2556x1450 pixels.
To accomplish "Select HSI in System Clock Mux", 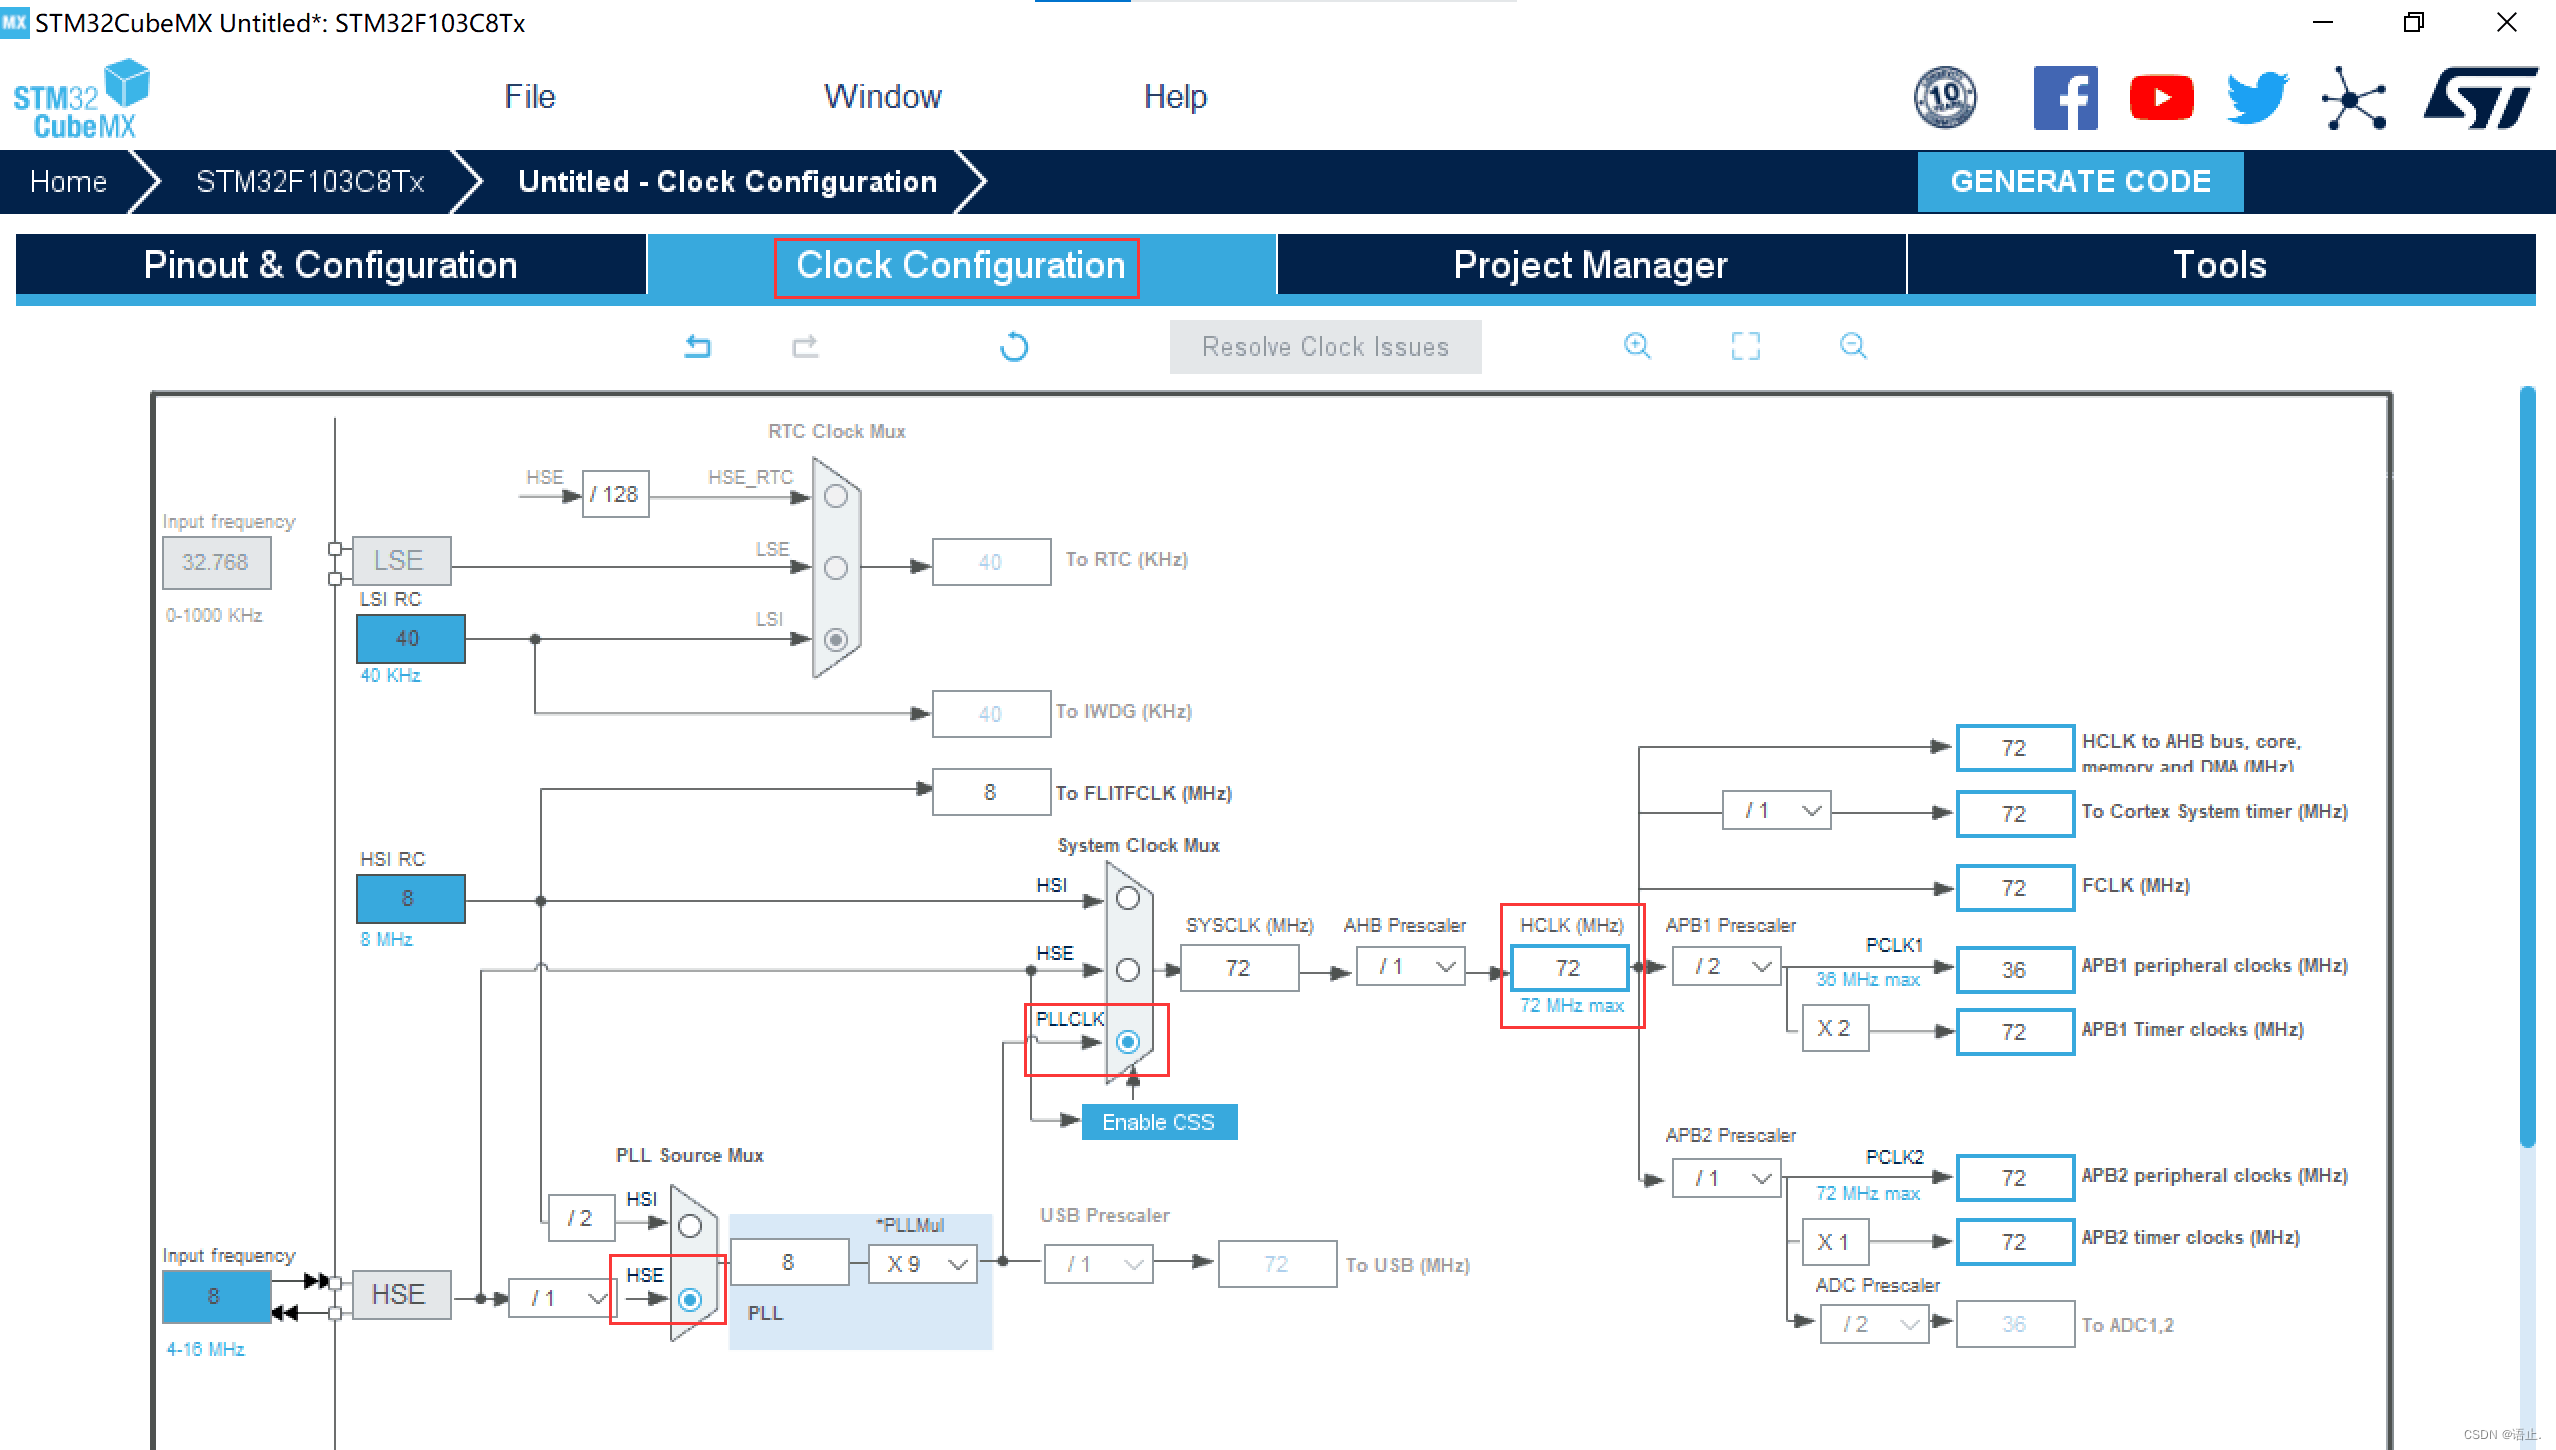I will pos(1127,898).
